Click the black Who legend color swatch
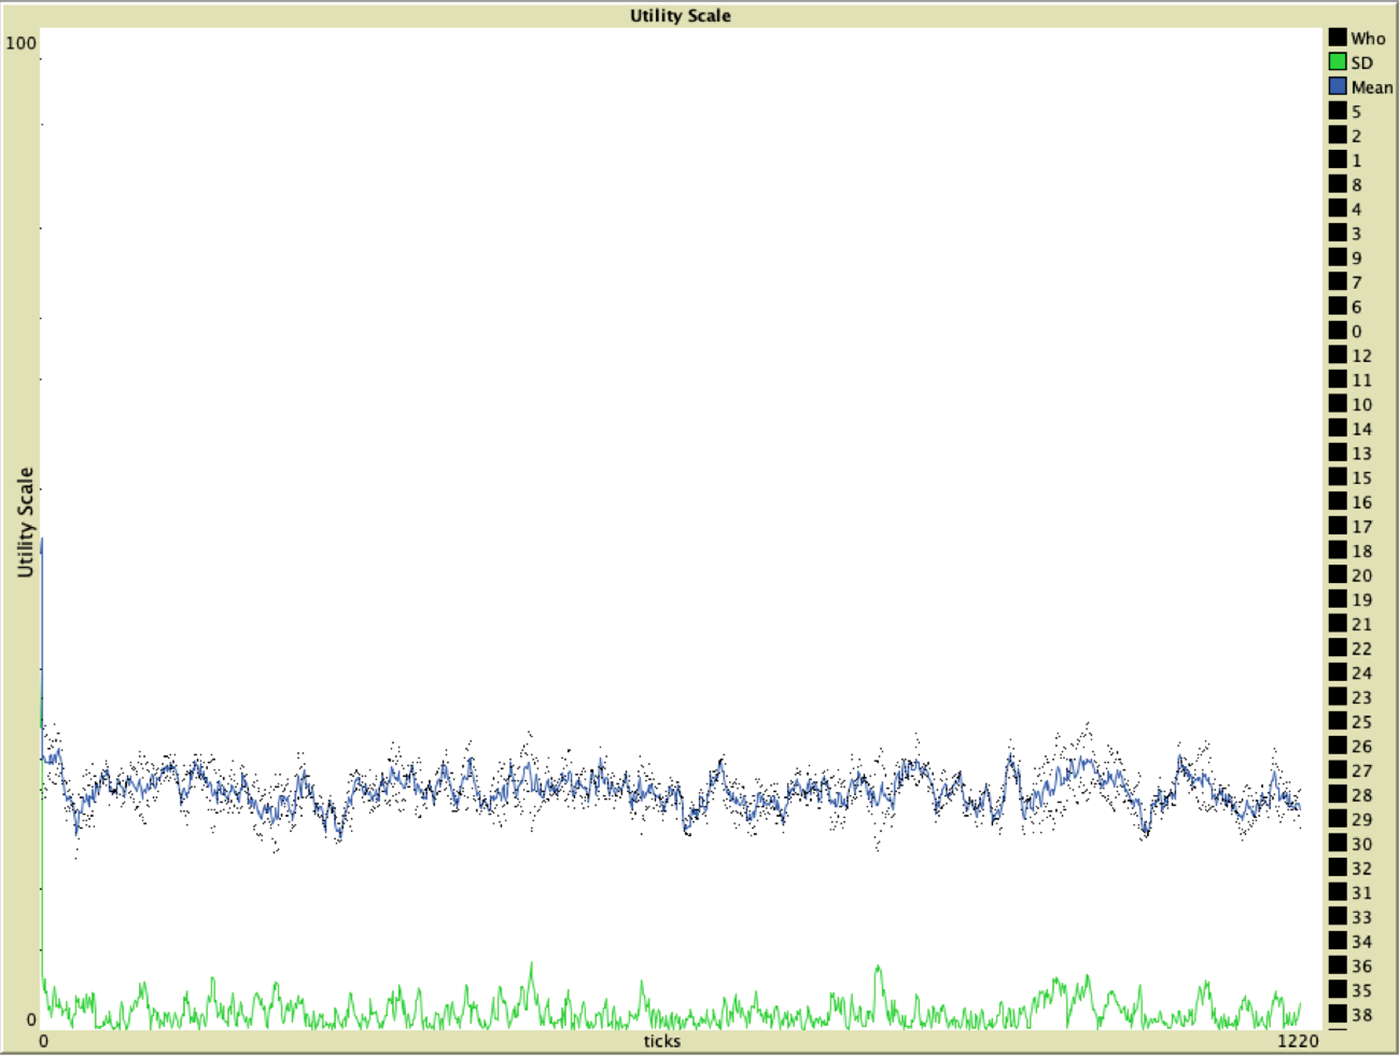The width and height of the screenshot is (1400, 1056). [x=1337, y=37]
